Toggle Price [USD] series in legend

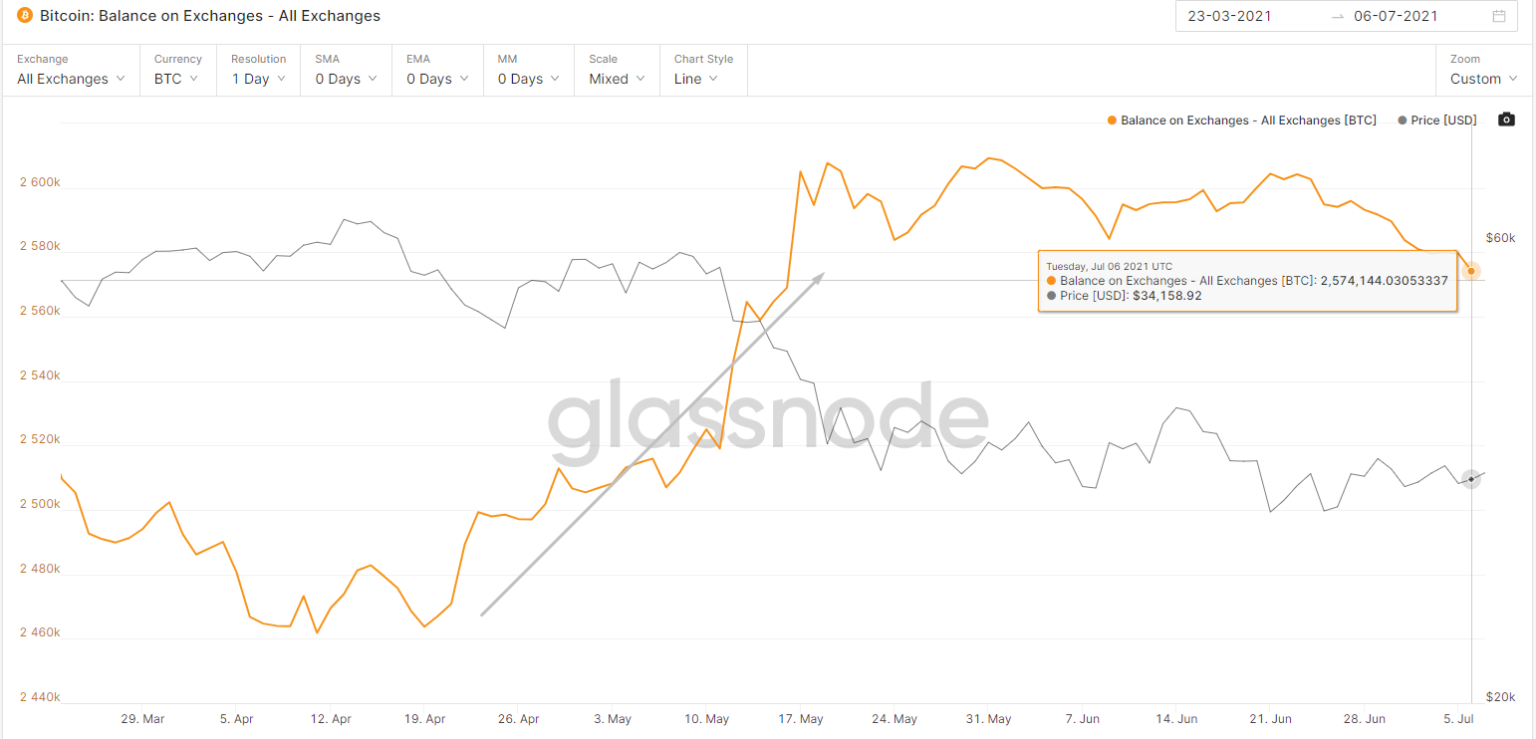[x=1437, y=120]
